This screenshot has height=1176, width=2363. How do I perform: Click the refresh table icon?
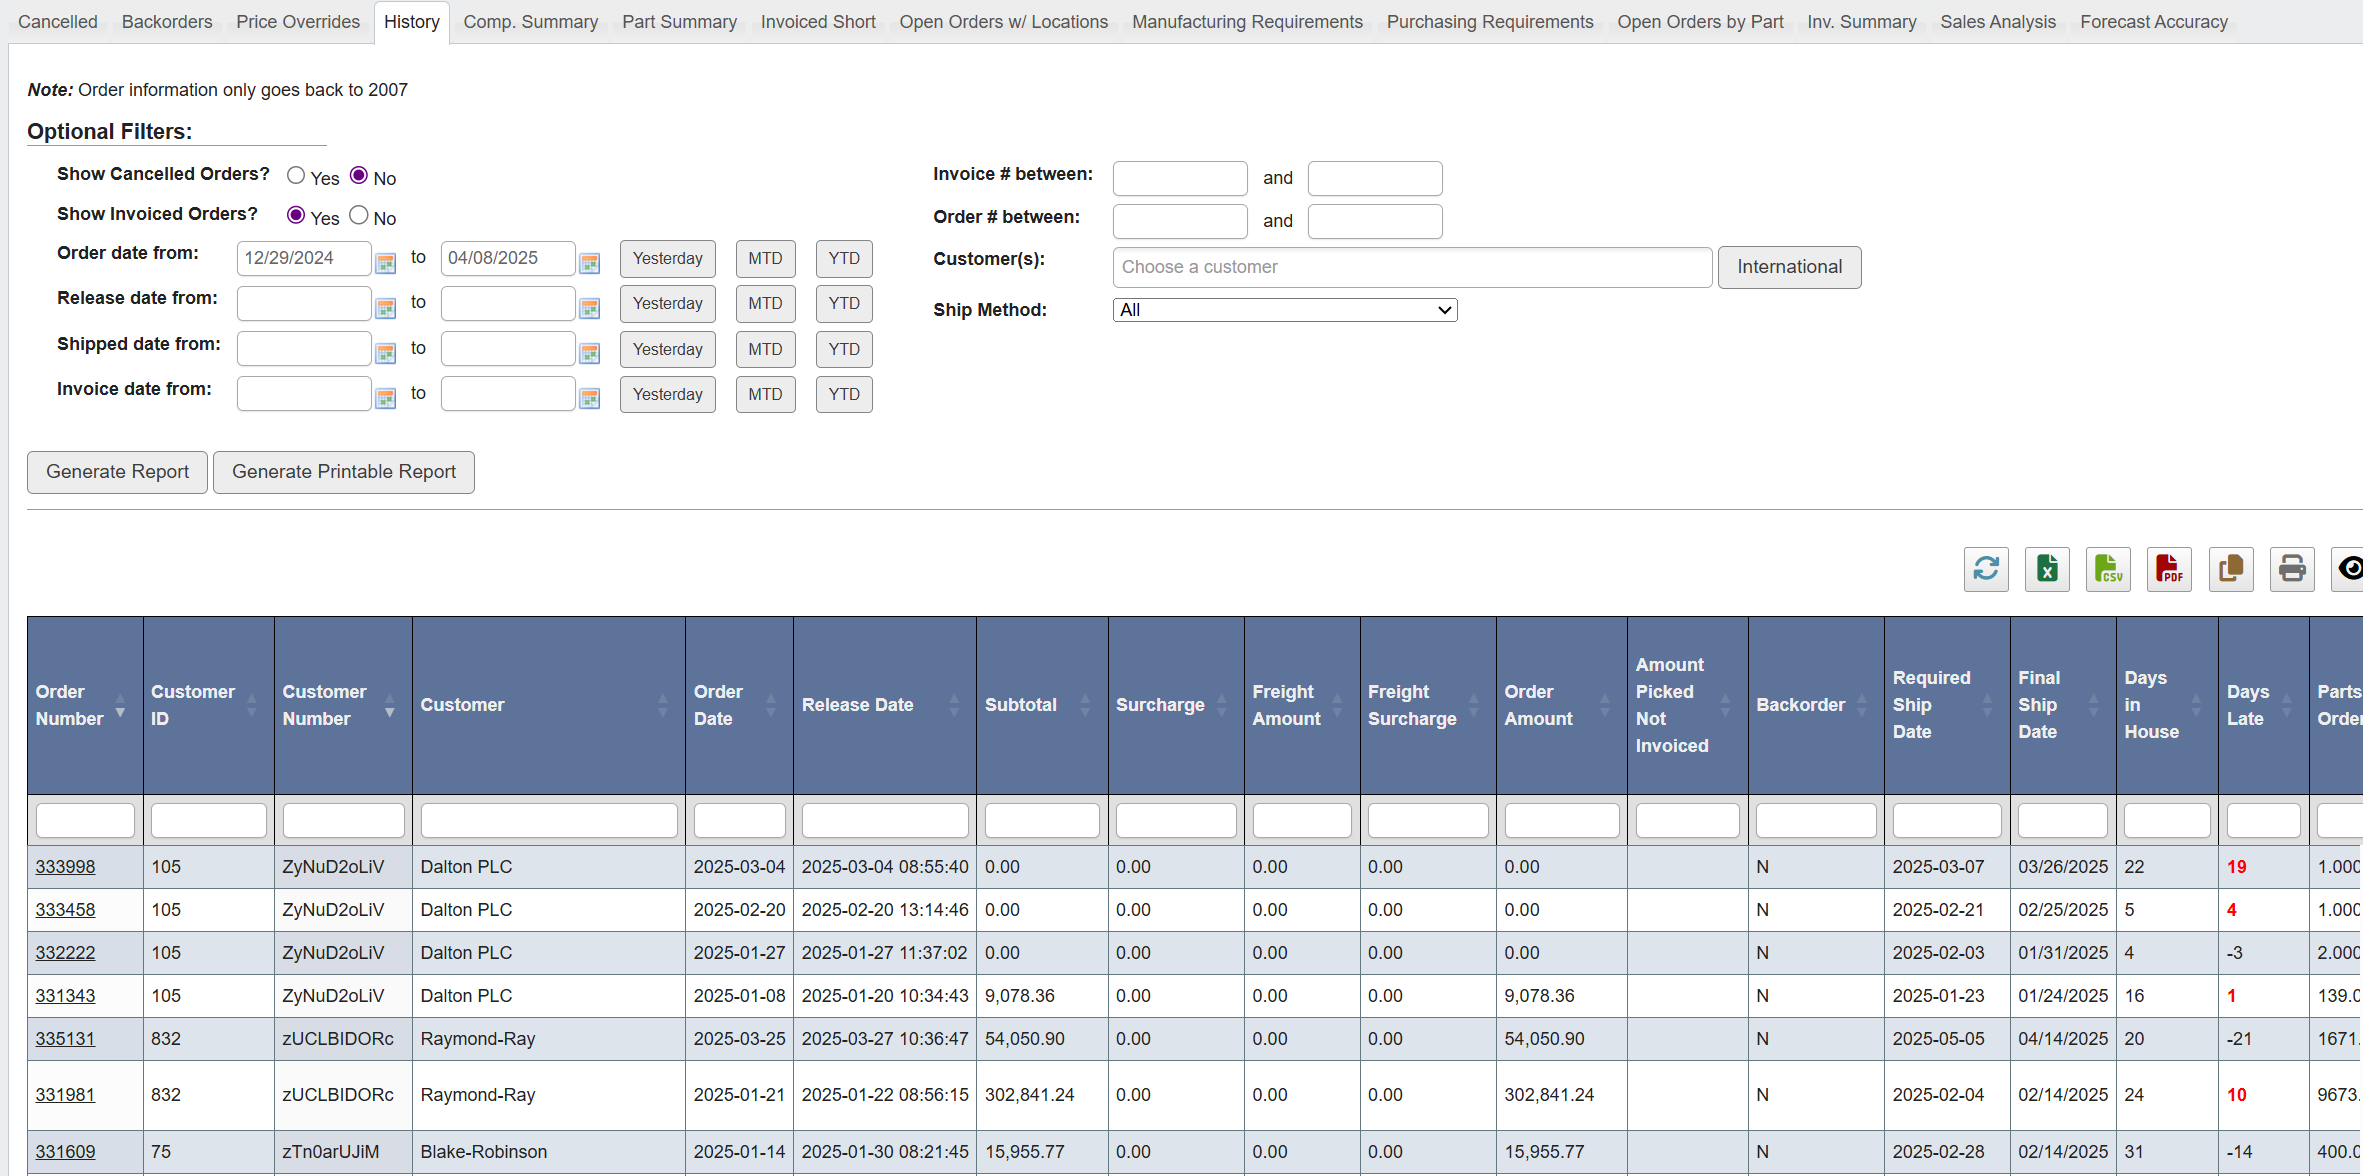(1985, 569)
